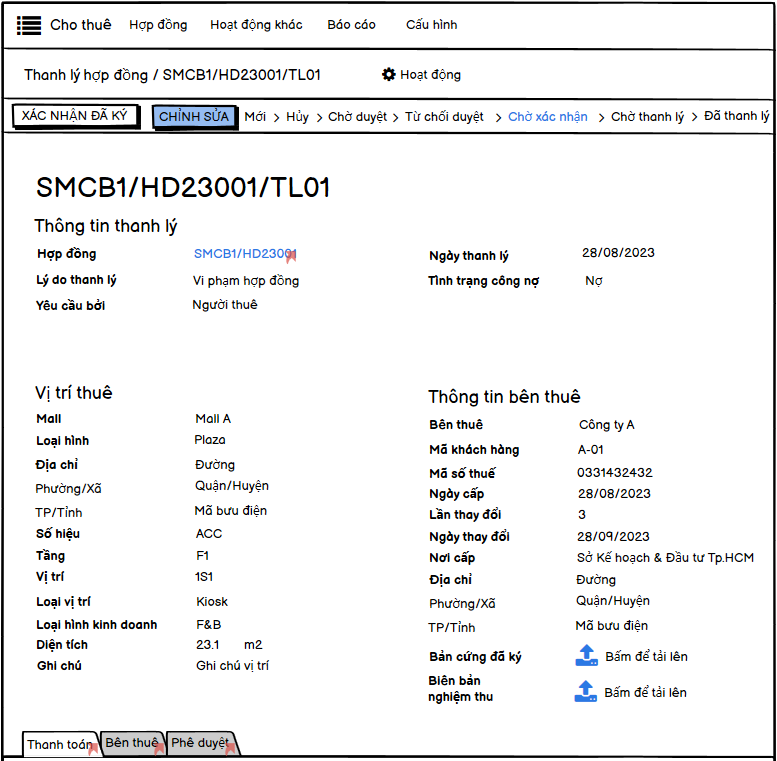Viewport: 777px width, 761px height.
Task: Click Bấm để tải lên for Biên bản nghiệm thu
Action: point(645,693)
